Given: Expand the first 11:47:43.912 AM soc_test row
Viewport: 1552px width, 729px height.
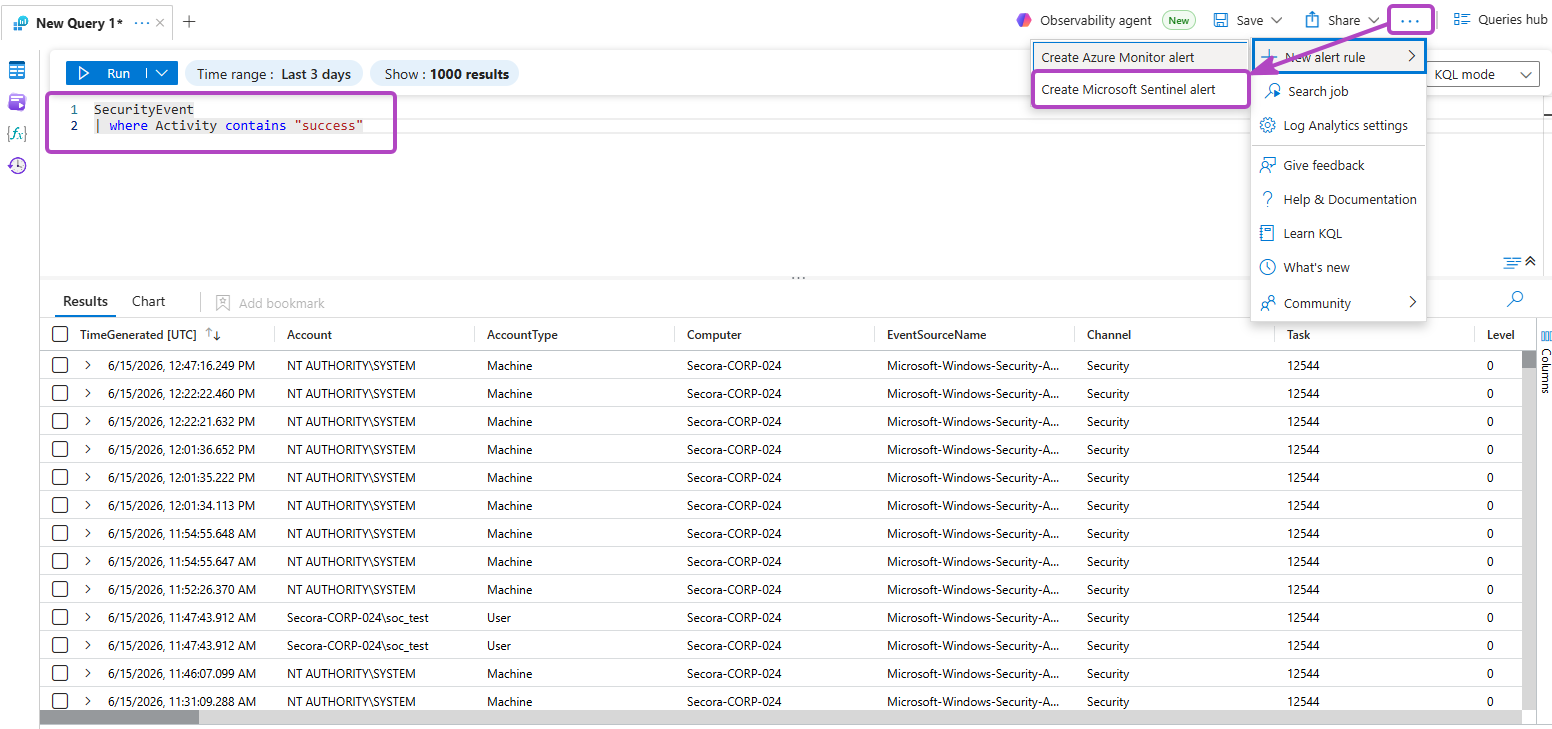Looking at the screenshot, I should click(x=88, y=618).
